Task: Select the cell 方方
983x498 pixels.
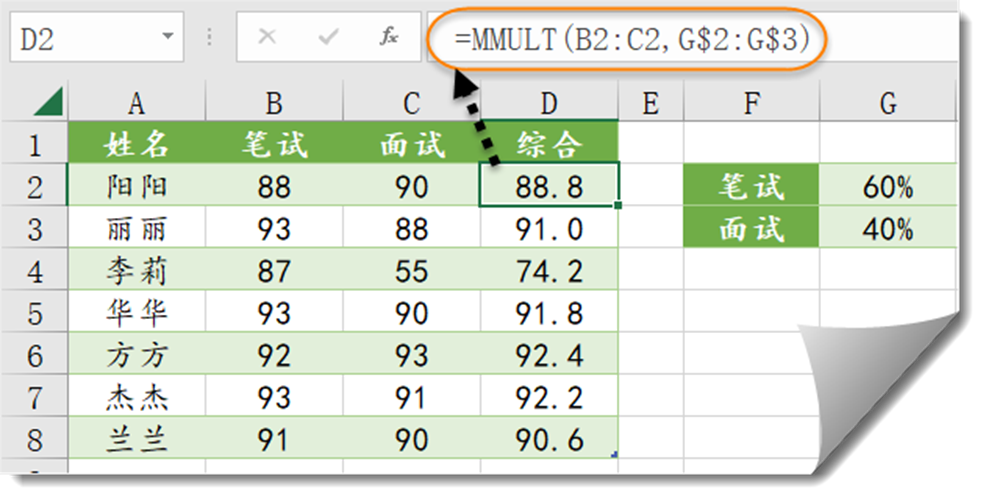Action: click(137, 354)
